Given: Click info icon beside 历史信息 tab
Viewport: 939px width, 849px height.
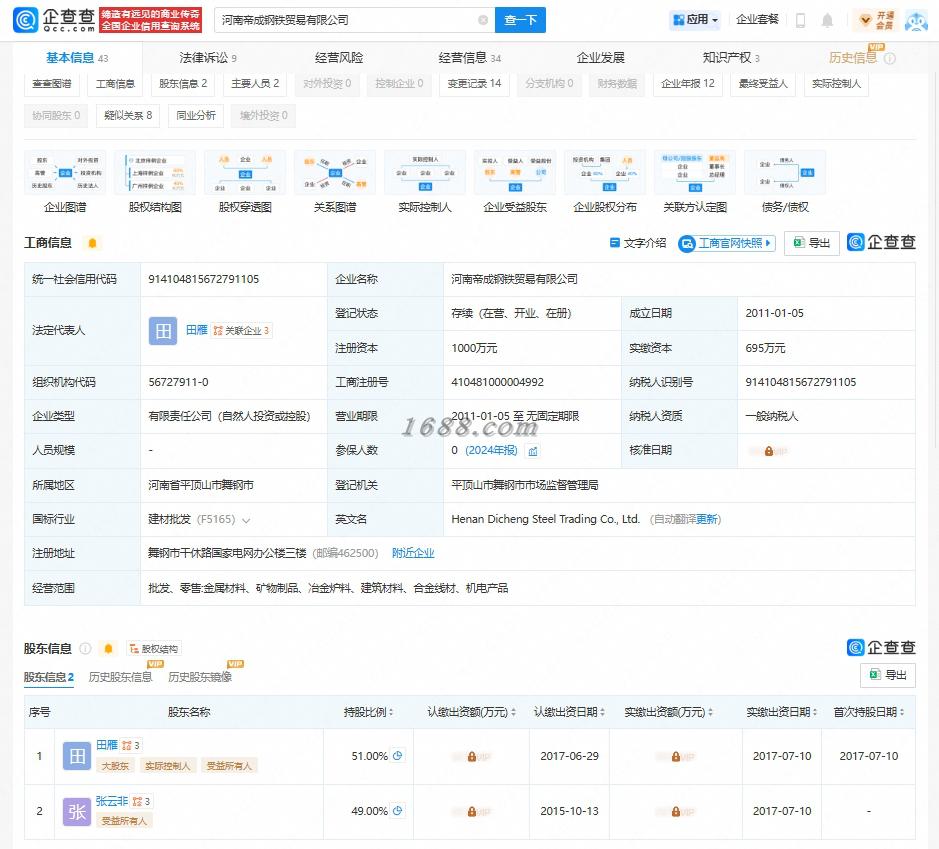Looking at the screenshot, I should pyautogui.click(x=890, y=59).
